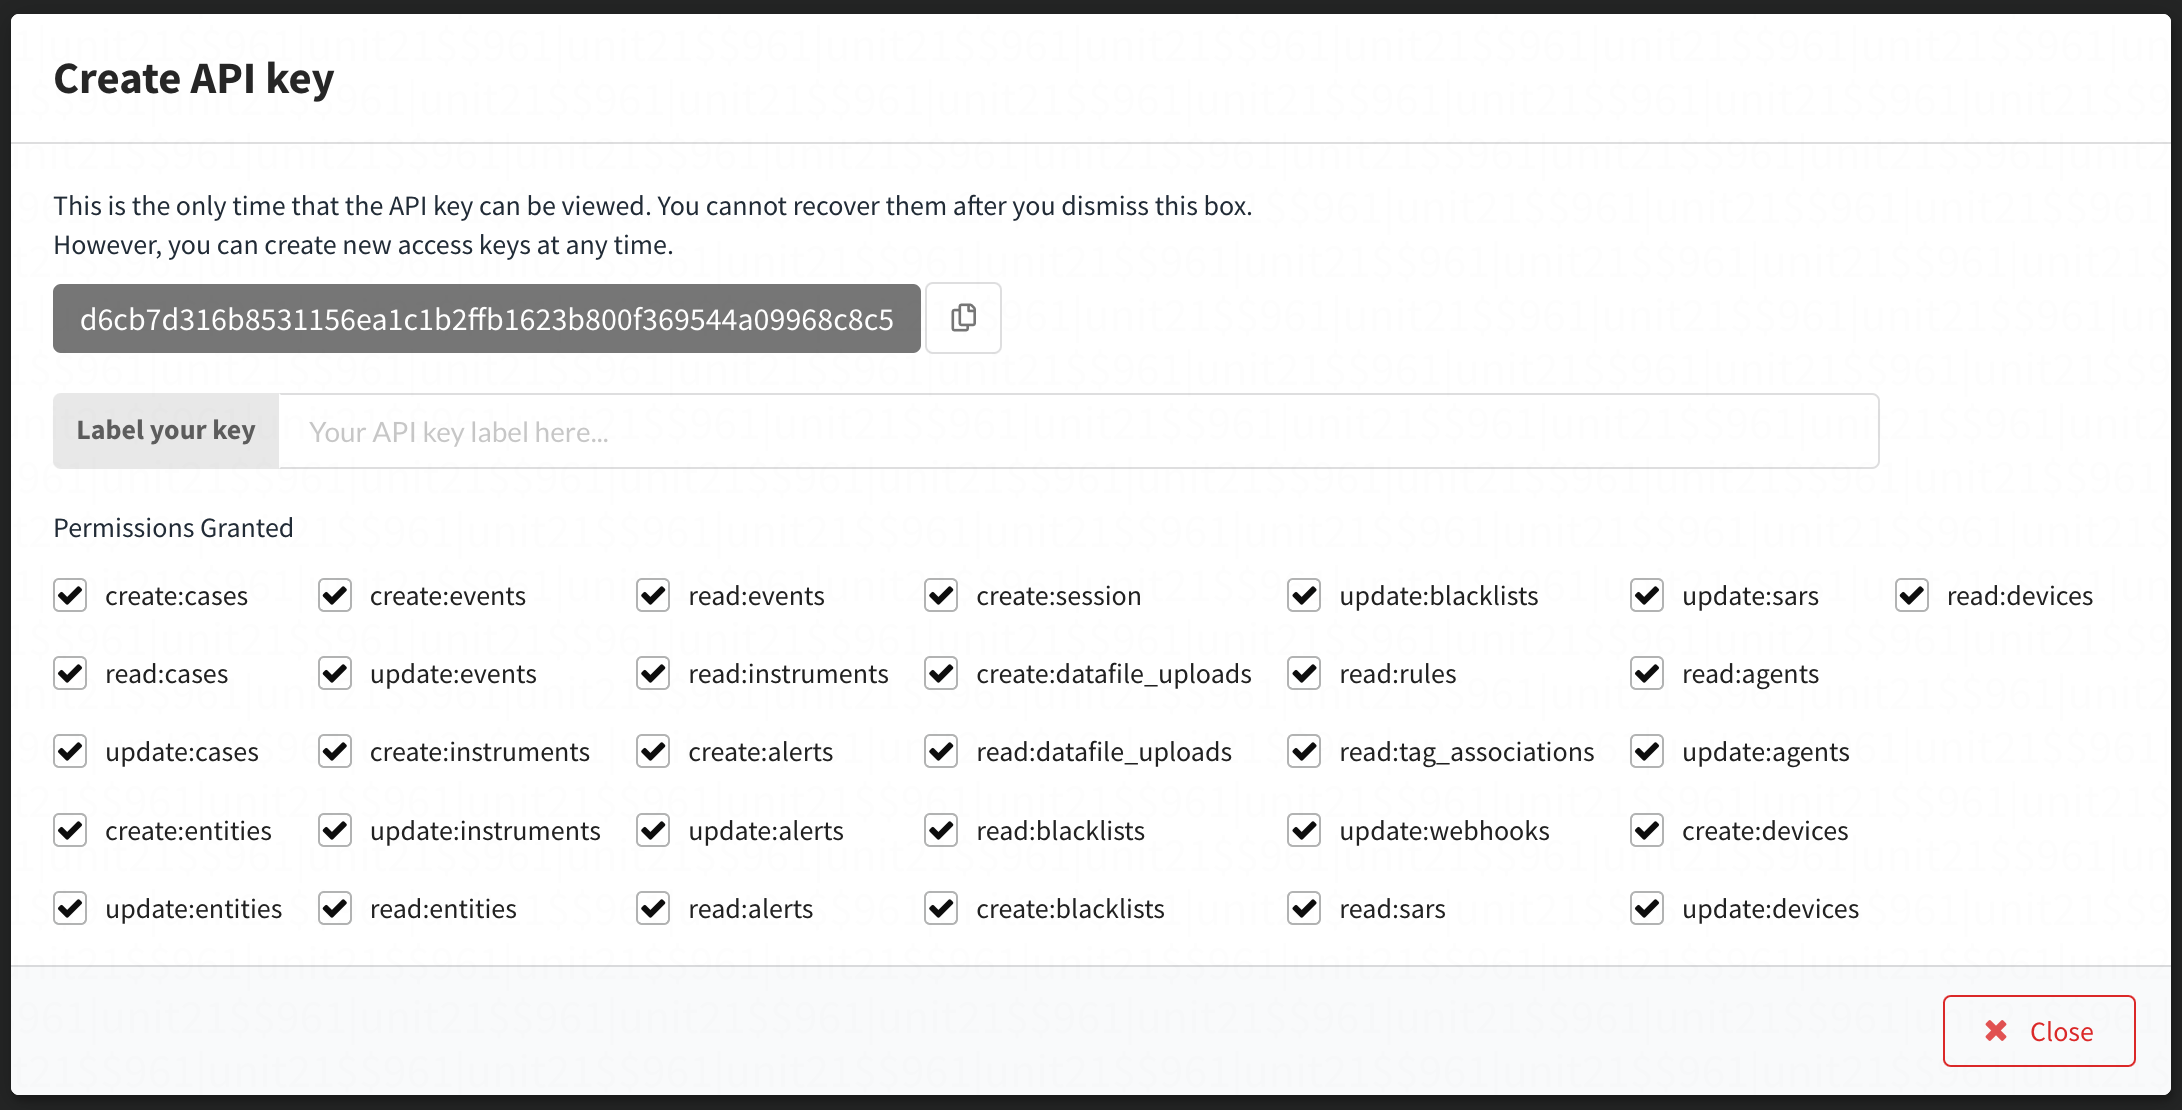
Task: Click the Close button
Action: [2038, 1031]
